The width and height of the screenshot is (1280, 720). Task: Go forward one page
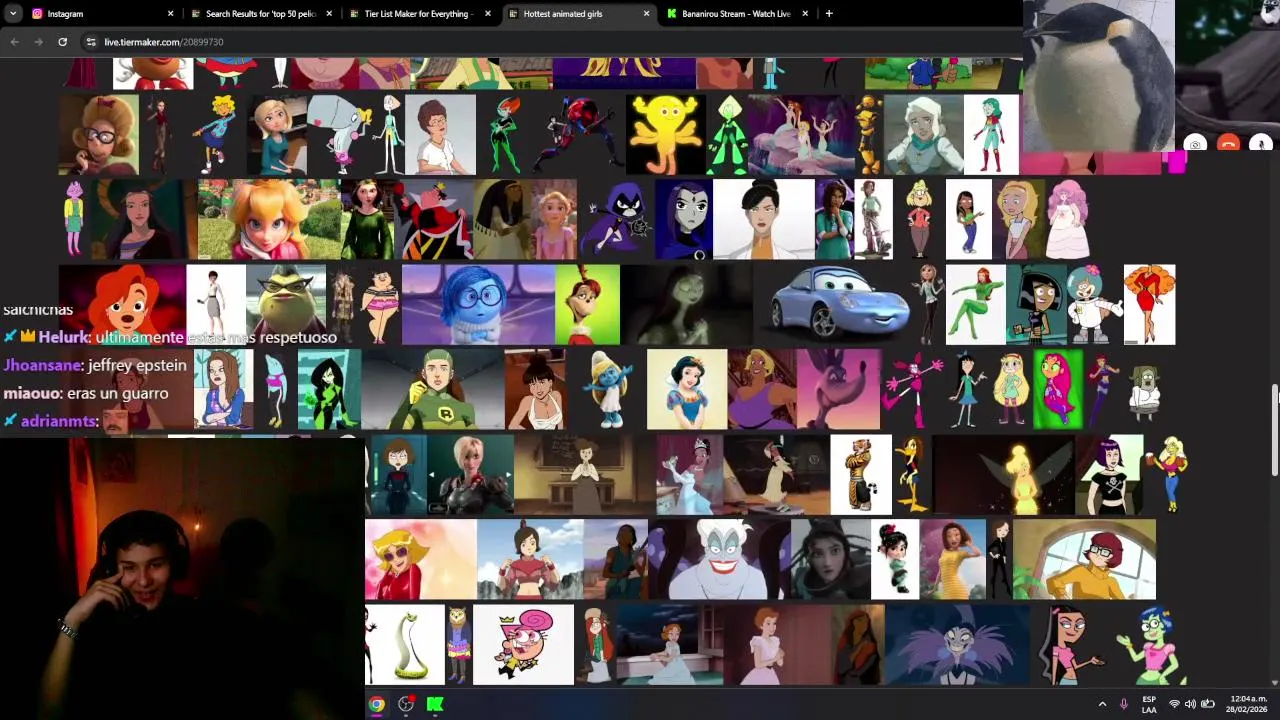[x=38, y=42]
